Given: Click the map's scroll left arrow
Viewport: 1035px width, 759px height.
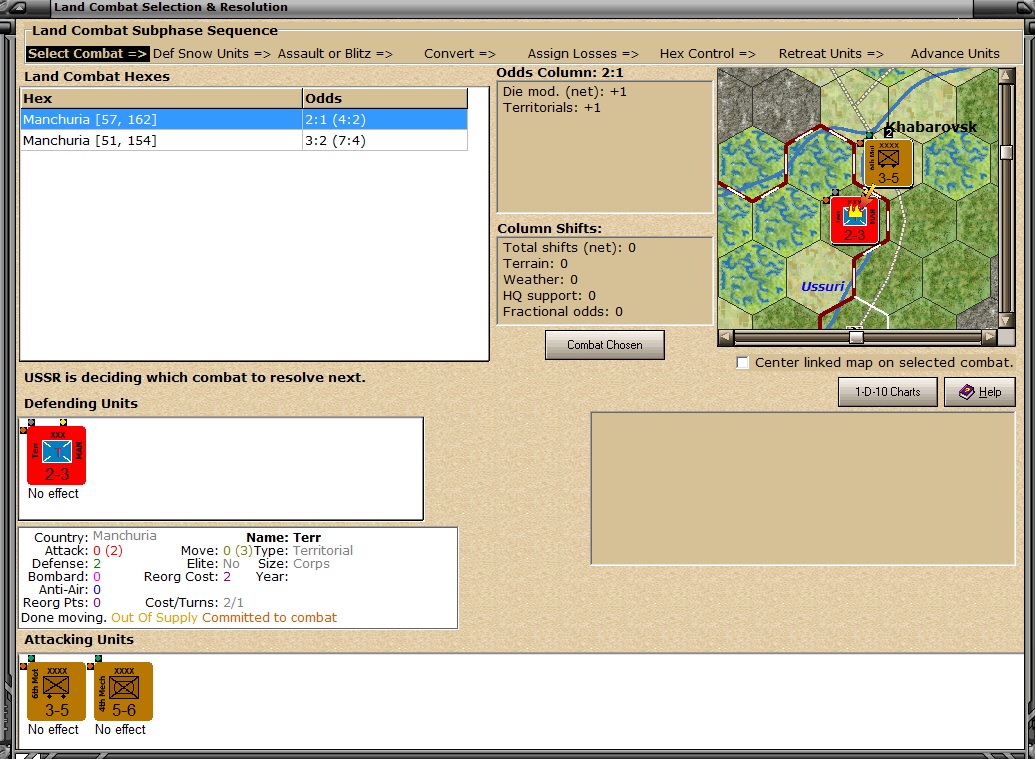Looking at the screenshot, I should tap(725, 337).
